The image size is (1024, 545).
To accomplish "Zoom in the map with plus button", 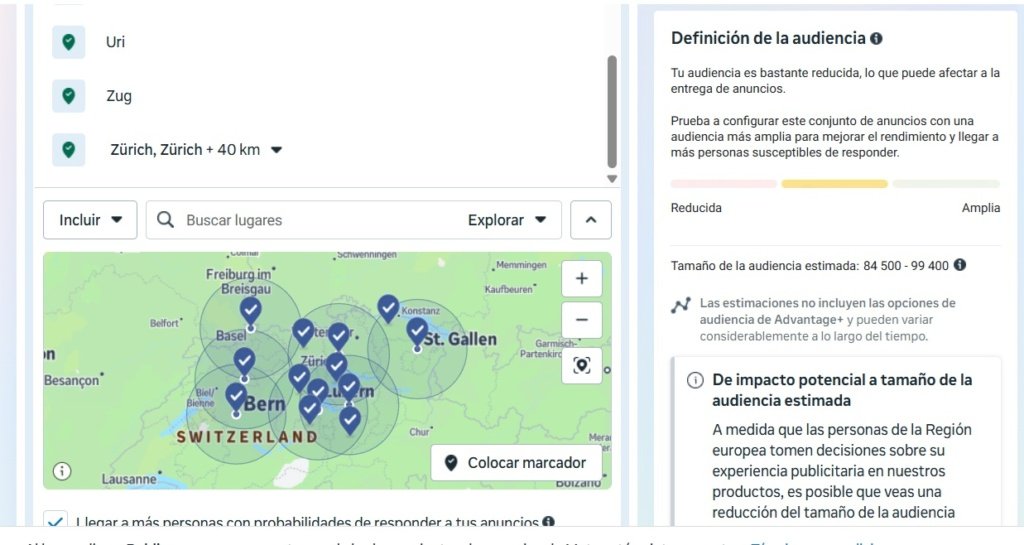I will tap(581, 279).
